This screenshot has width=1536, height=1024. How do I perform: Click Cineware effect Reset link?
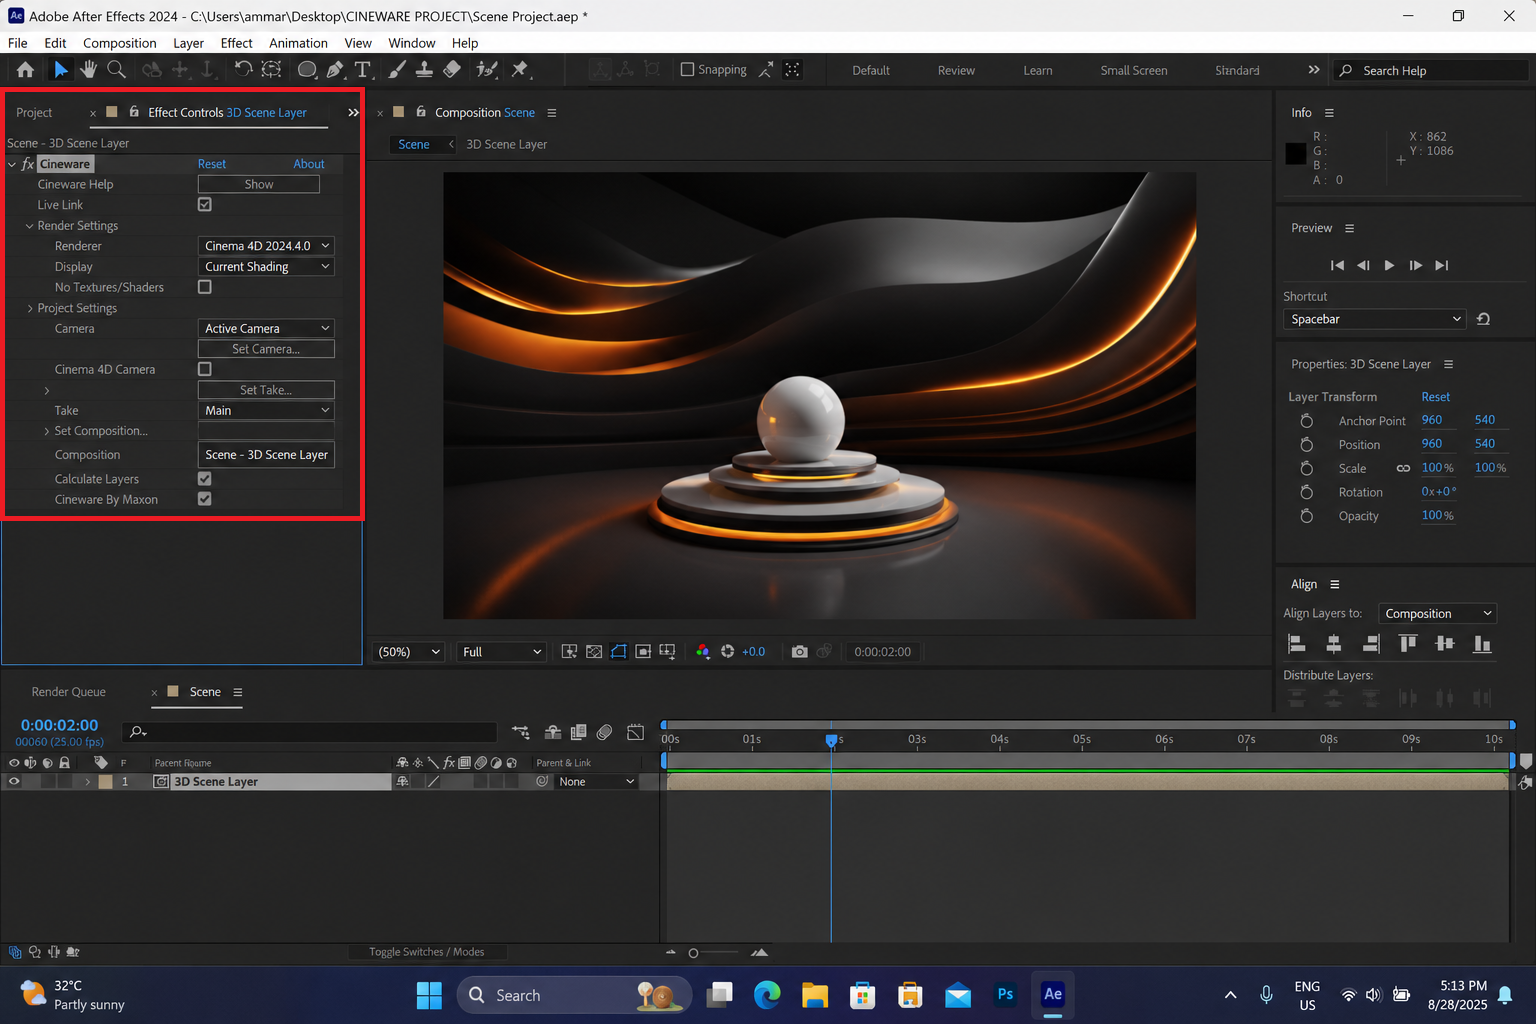click(x=212, y=164)
